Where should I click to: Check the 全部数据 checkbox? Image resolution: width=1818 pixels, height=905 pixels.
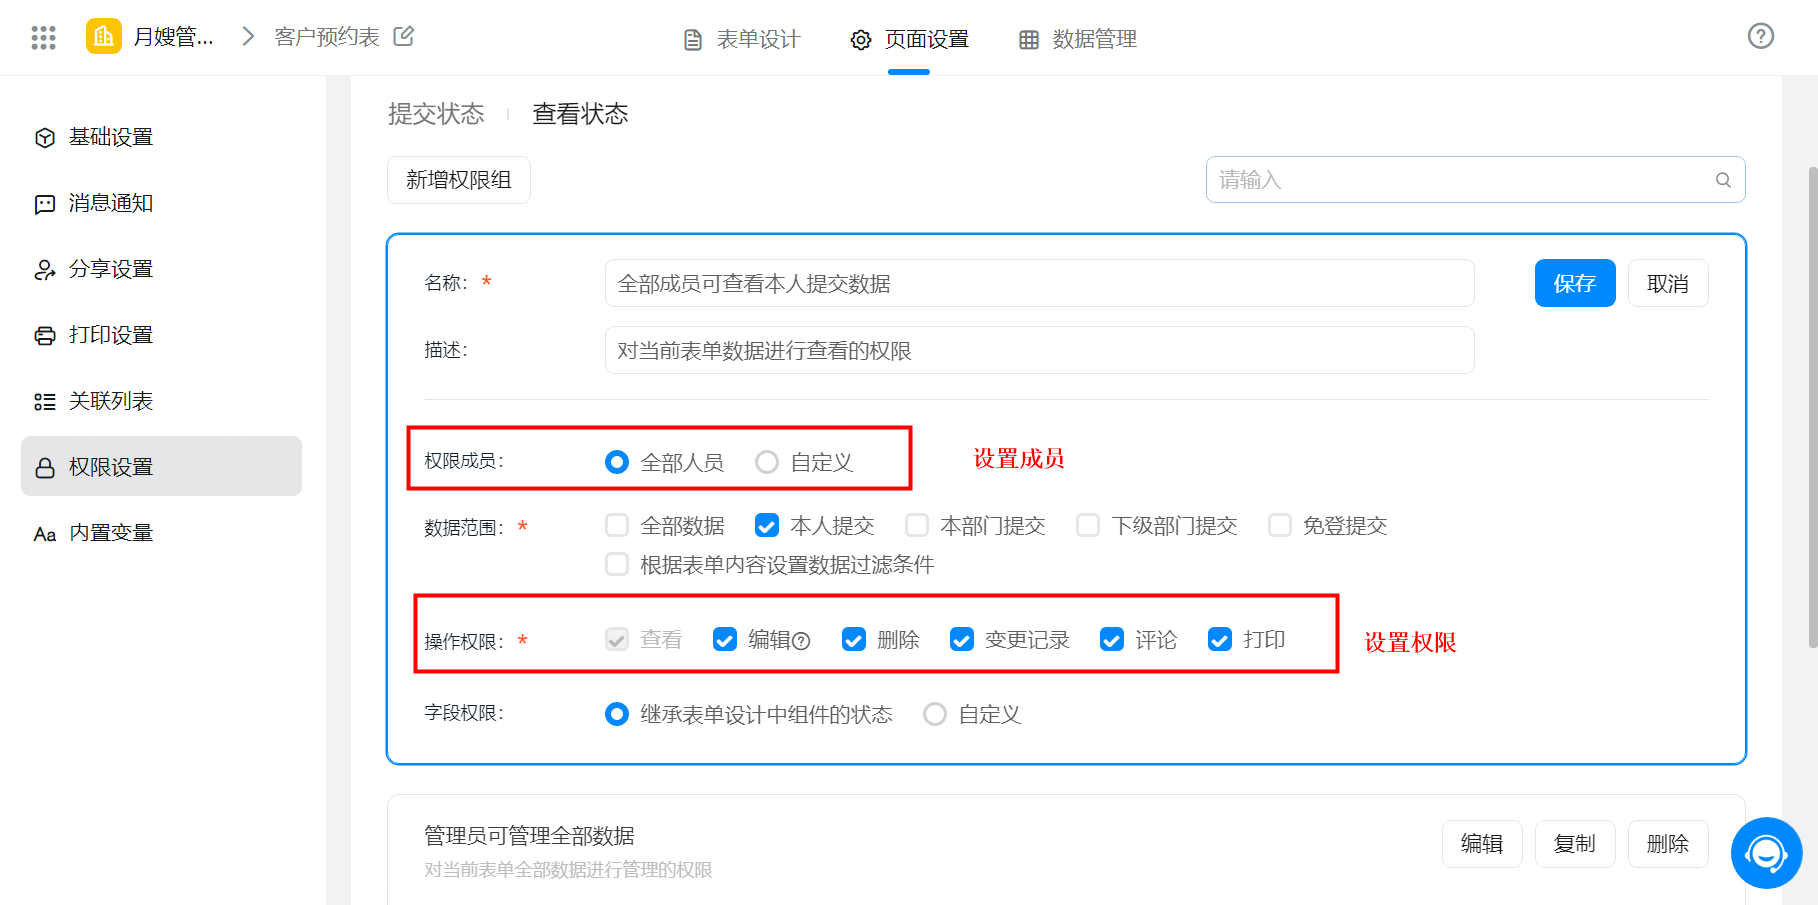617,525
